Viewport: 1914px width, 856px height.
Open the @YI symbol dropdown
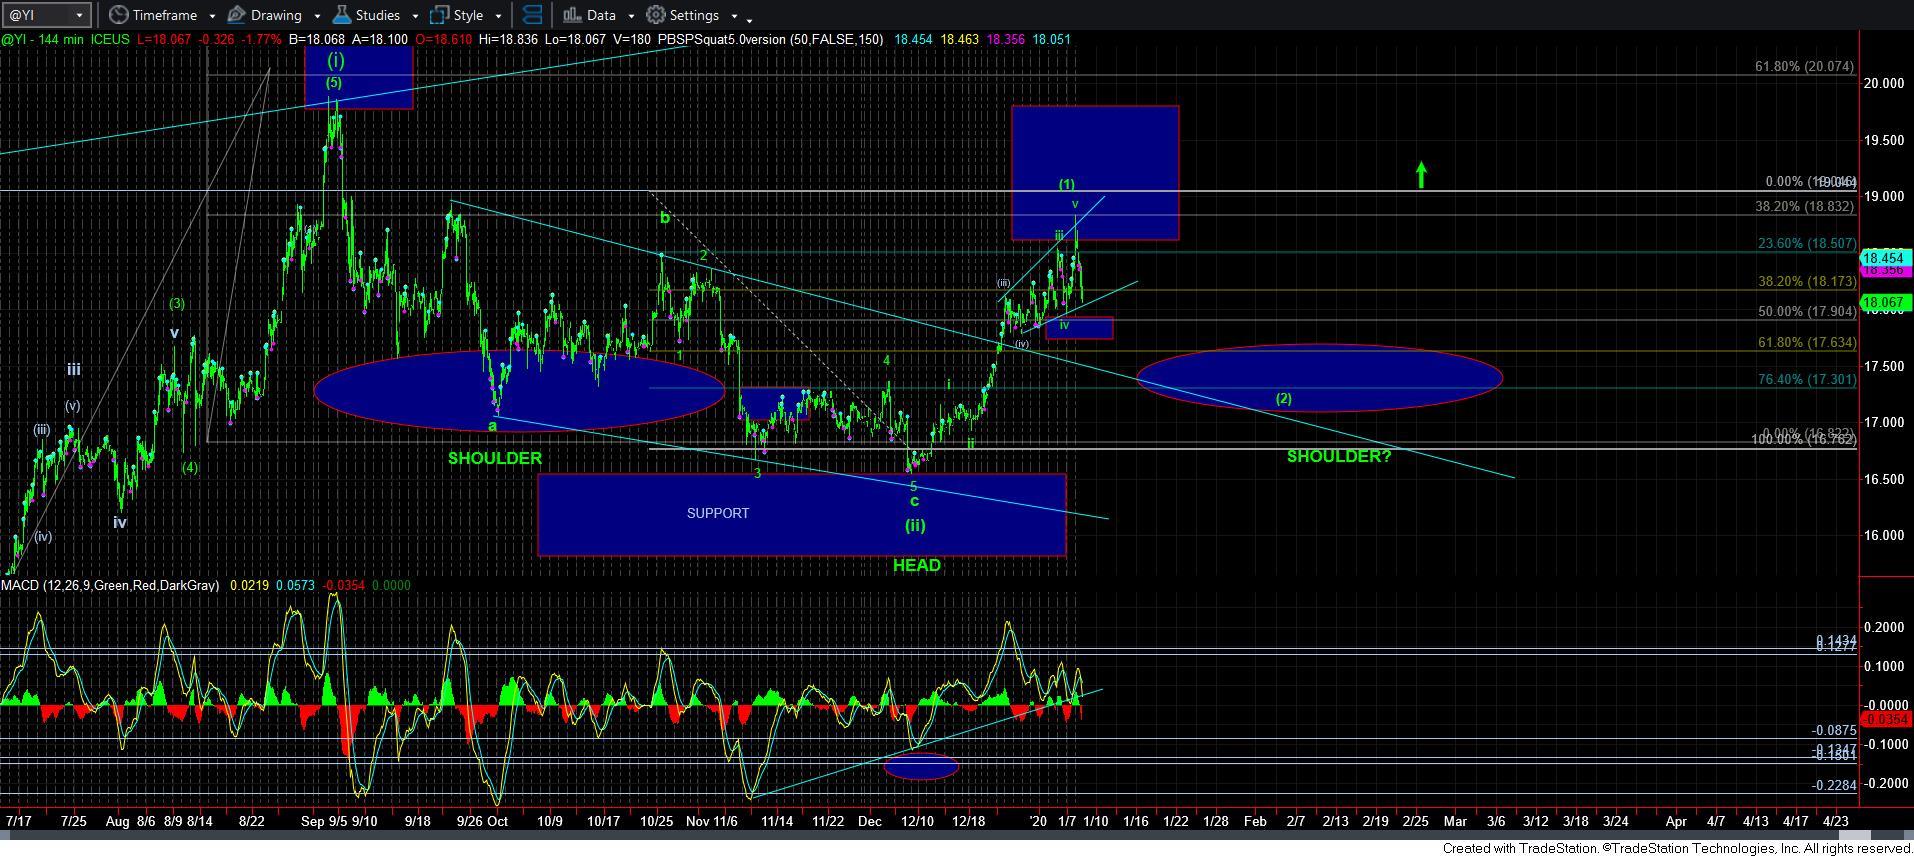point(80,15)
